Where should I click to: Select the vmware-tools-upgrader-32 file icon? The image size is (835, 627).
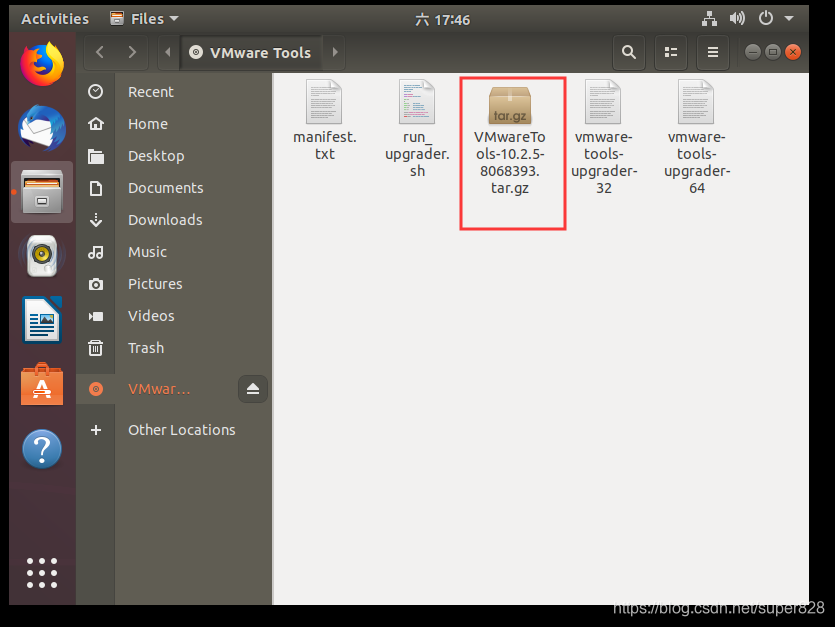tap(603, 101)
